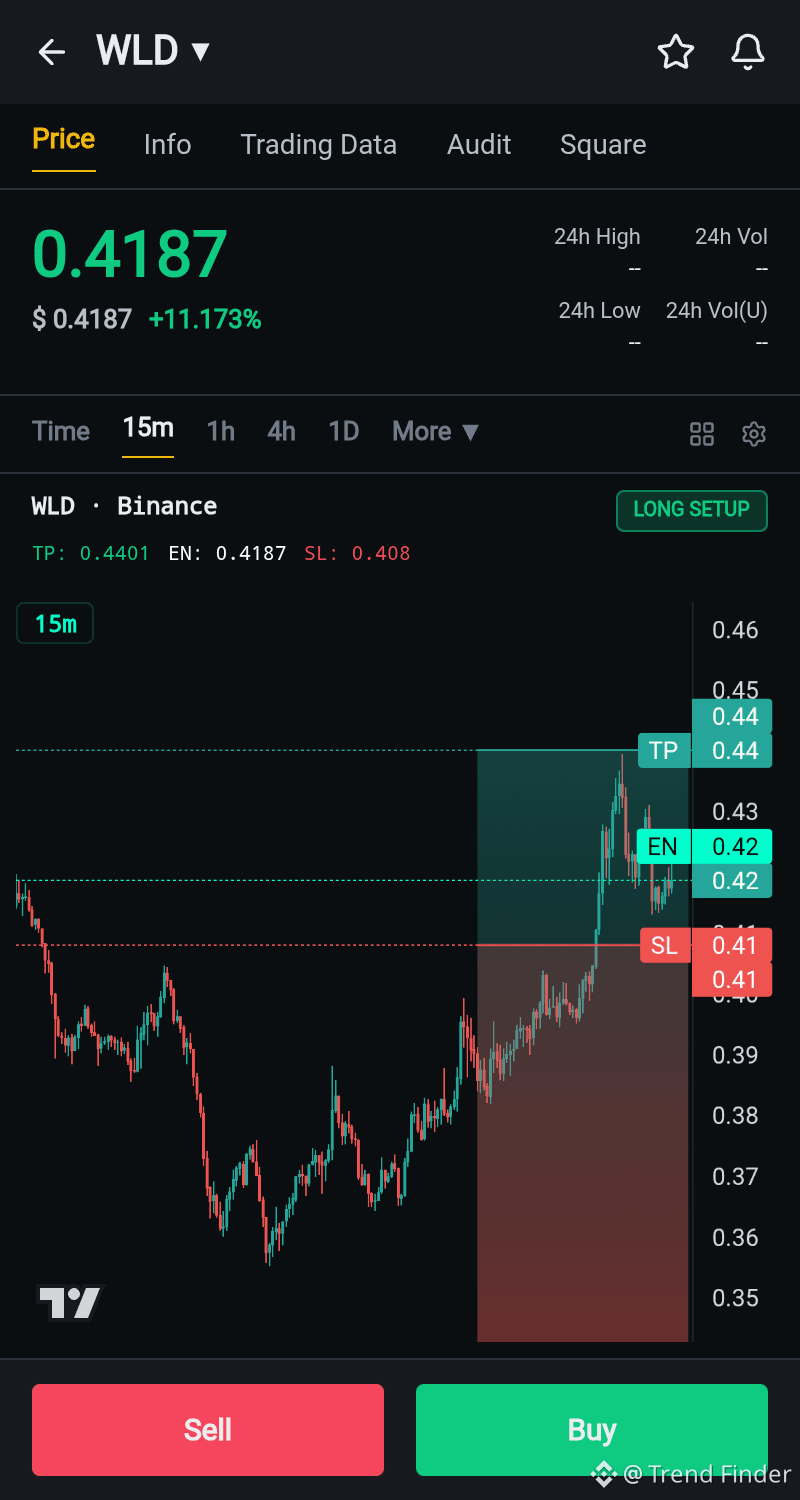Screen dimensions: 800x1500
Task: Tap the Buy button
Action: pos(592,1430)
